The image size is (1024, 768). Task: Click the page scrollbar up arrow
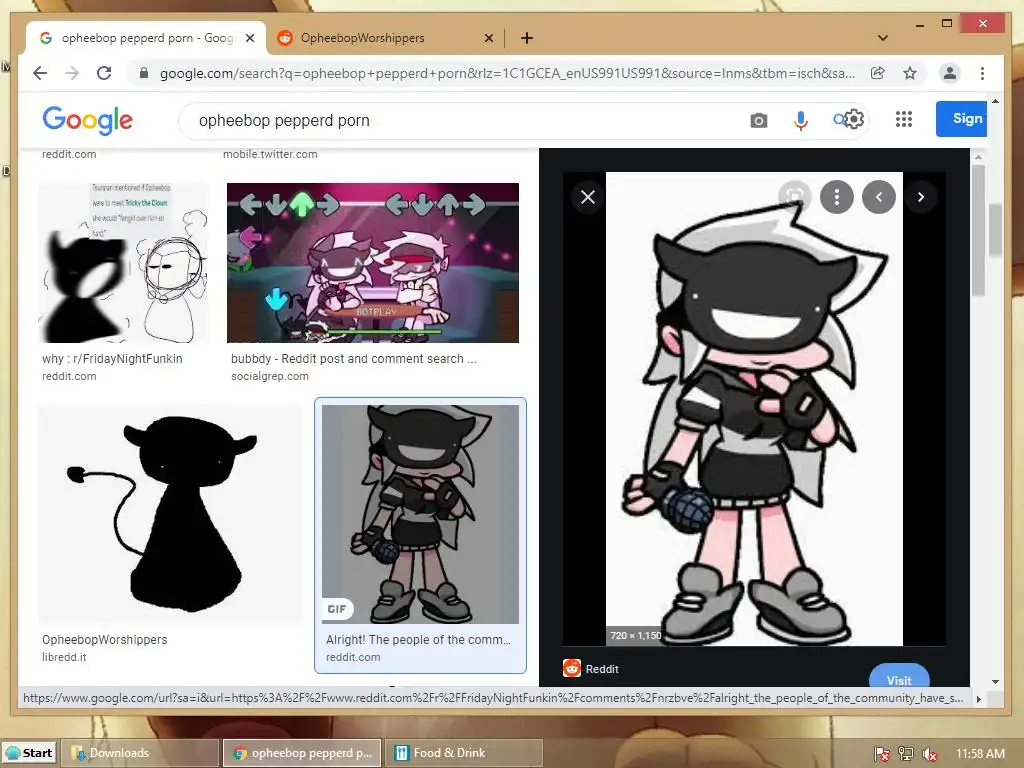click(995, 101)
